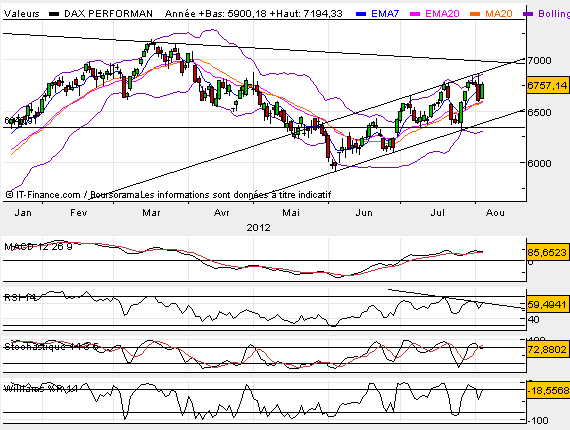Click the Jul month label
Viewport: 570px width, 430px height.
coord(438,213)
